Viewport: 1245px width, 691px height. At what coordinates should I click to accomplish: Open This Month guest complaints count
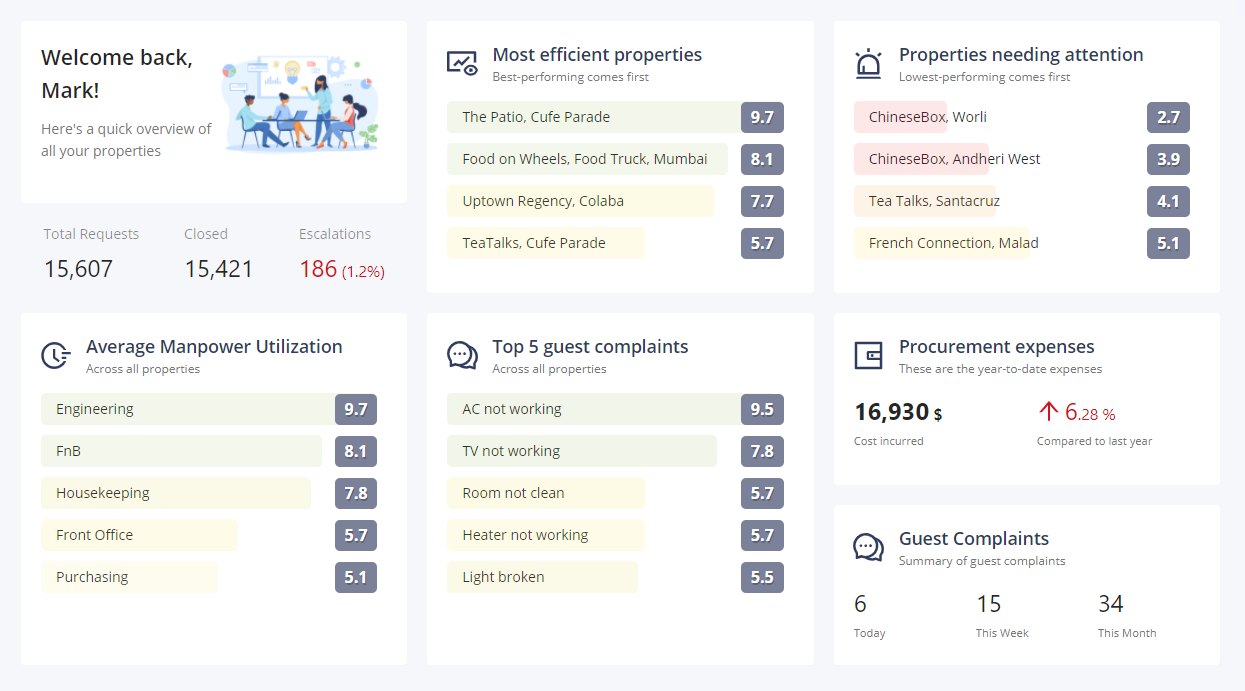click(1110, 604)
